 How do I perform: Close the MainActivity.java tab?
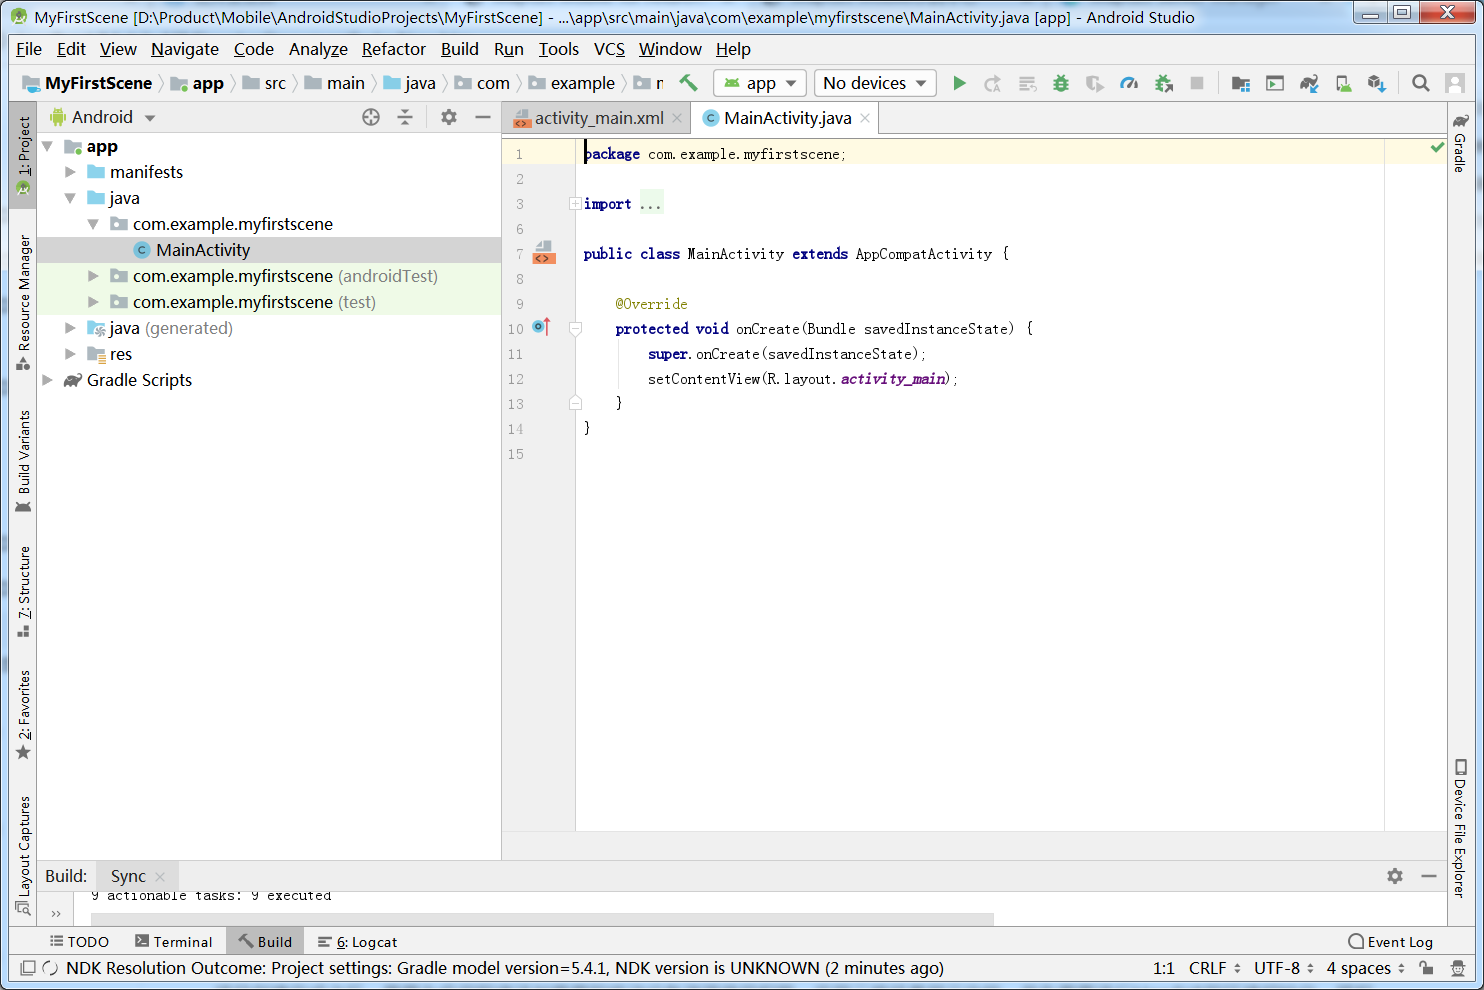865,118
